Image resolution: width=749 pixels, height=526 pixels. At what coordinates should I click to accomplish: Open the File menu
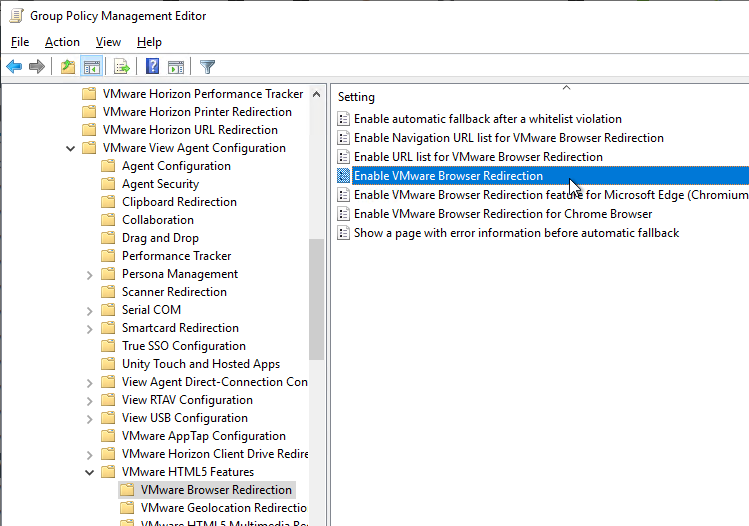coord(20,42)
